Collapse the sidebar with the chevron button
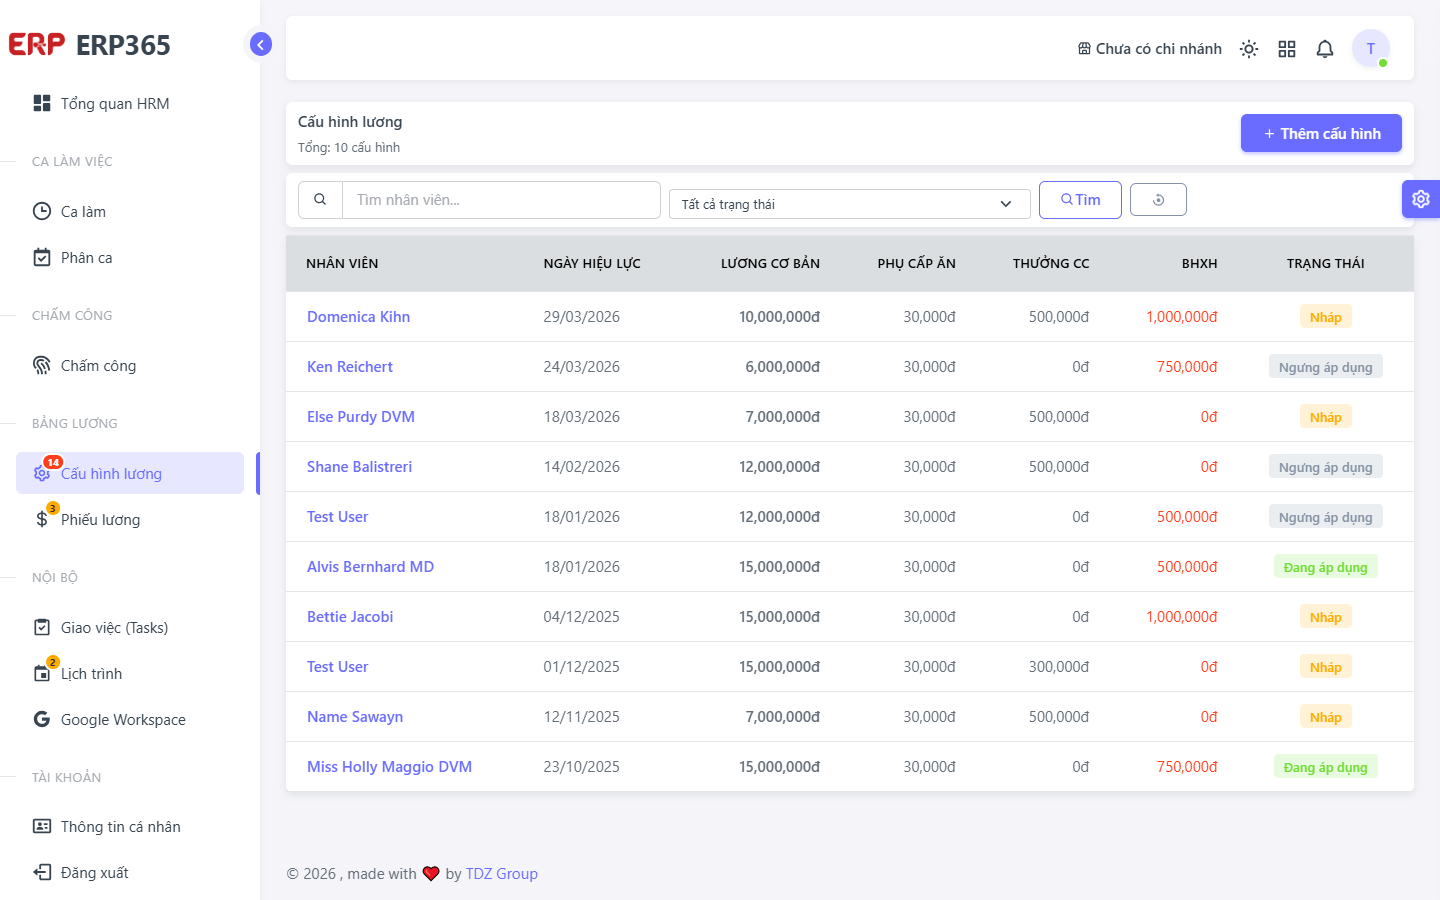Screen dimensions: 1440x900 coord(261,44)
